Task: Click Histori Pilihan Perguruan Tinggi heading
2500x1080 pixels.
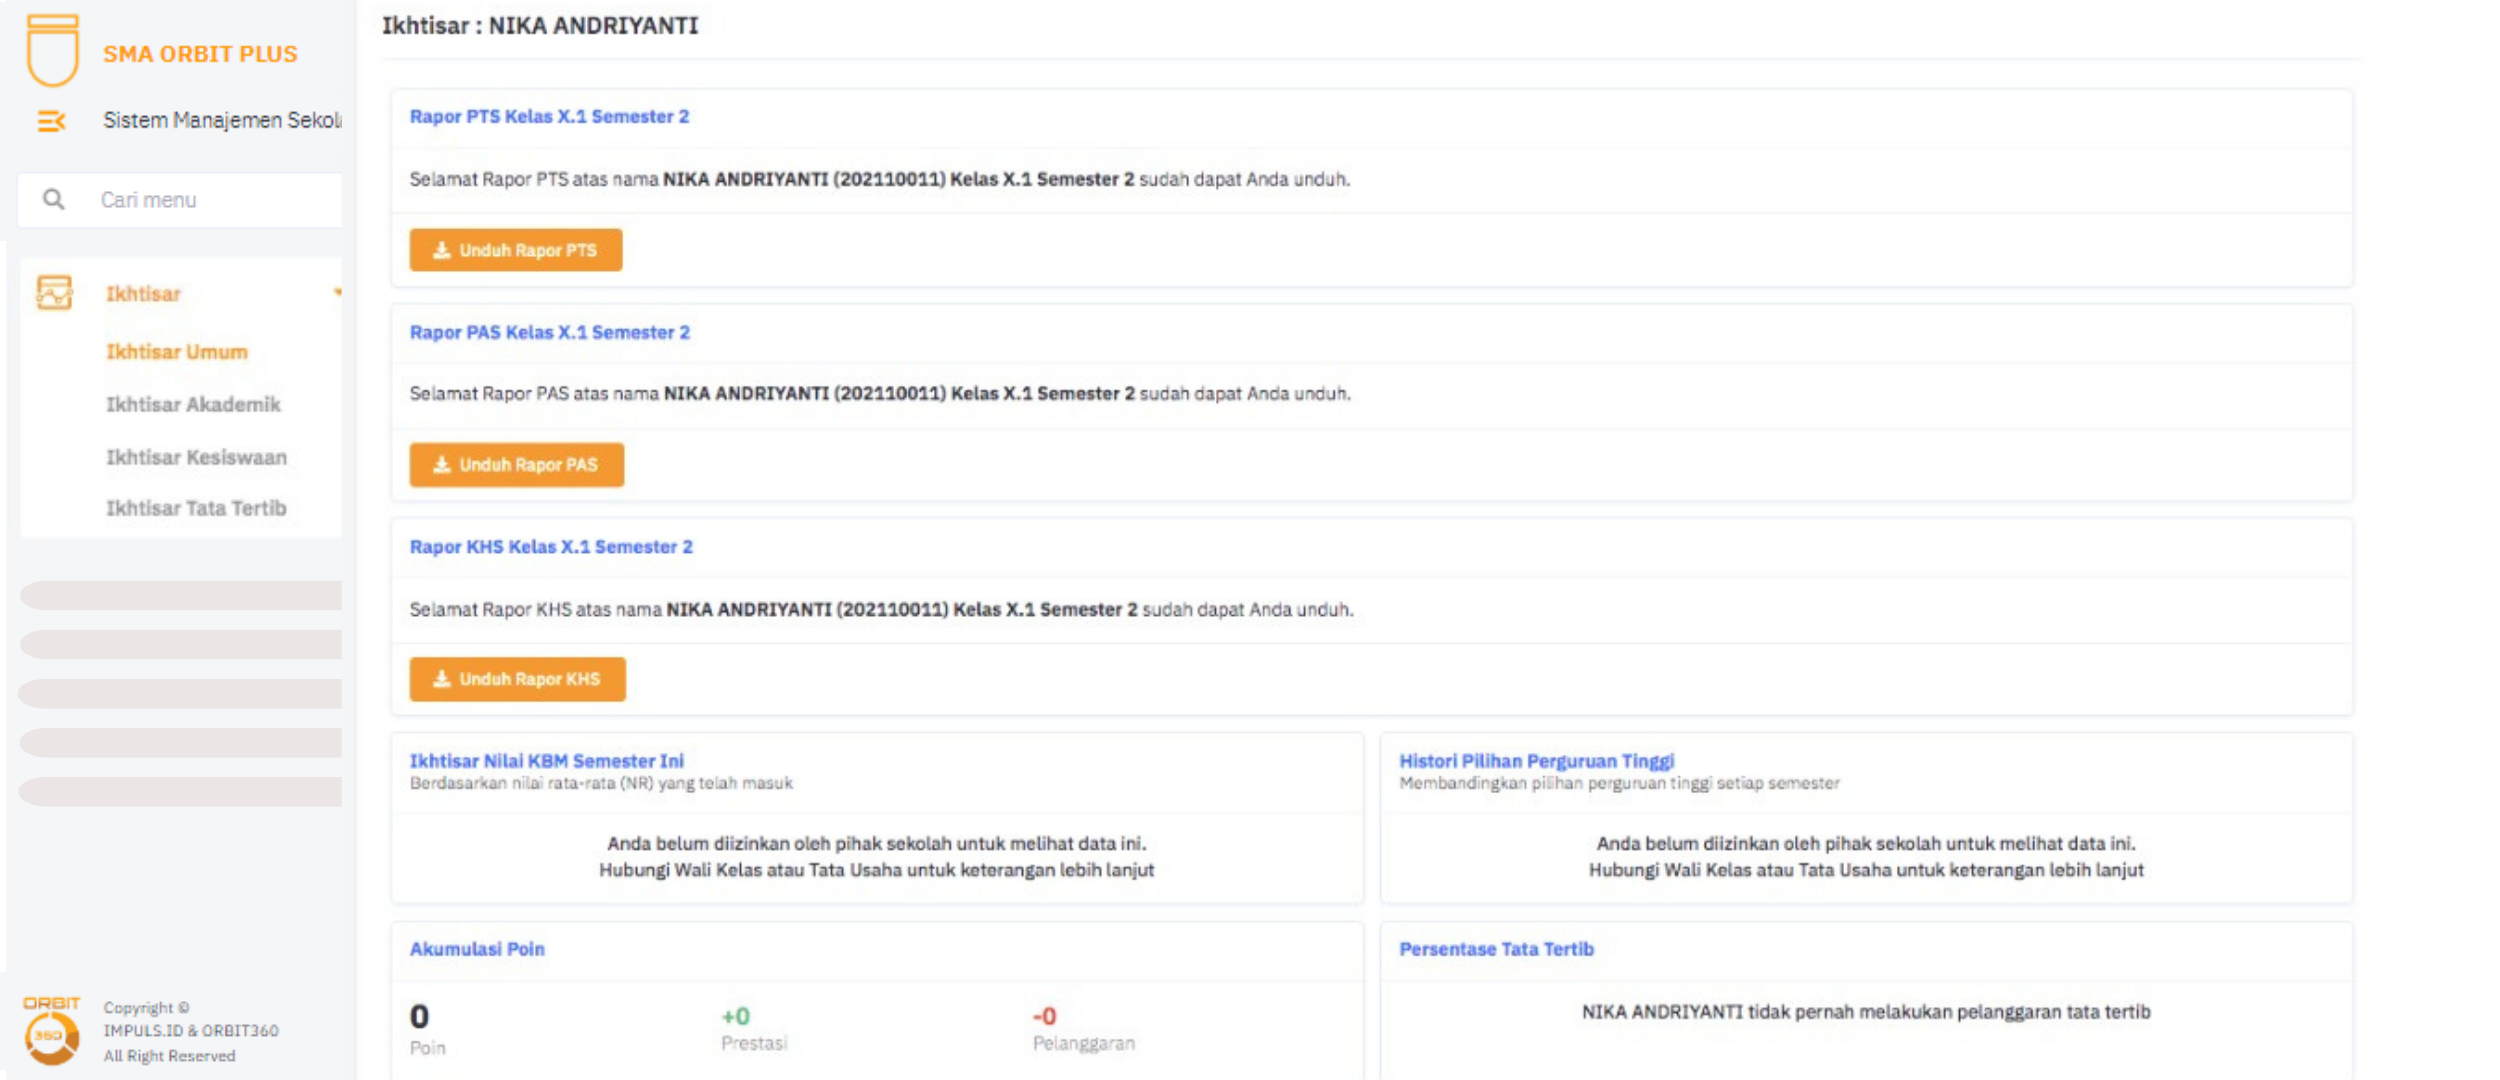Action: pos(1535,761)
